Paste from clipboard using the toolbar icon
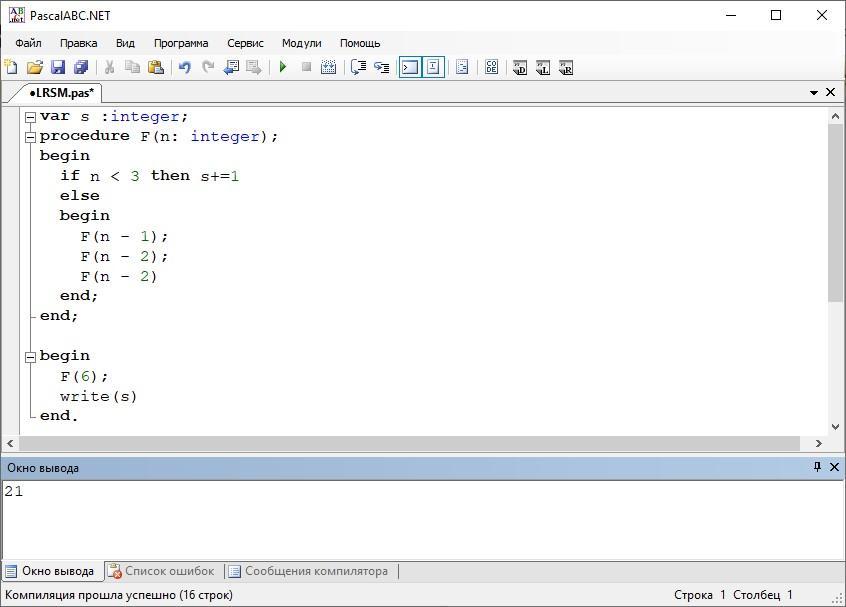Viewport: 846px width, 607px height. 156,67
